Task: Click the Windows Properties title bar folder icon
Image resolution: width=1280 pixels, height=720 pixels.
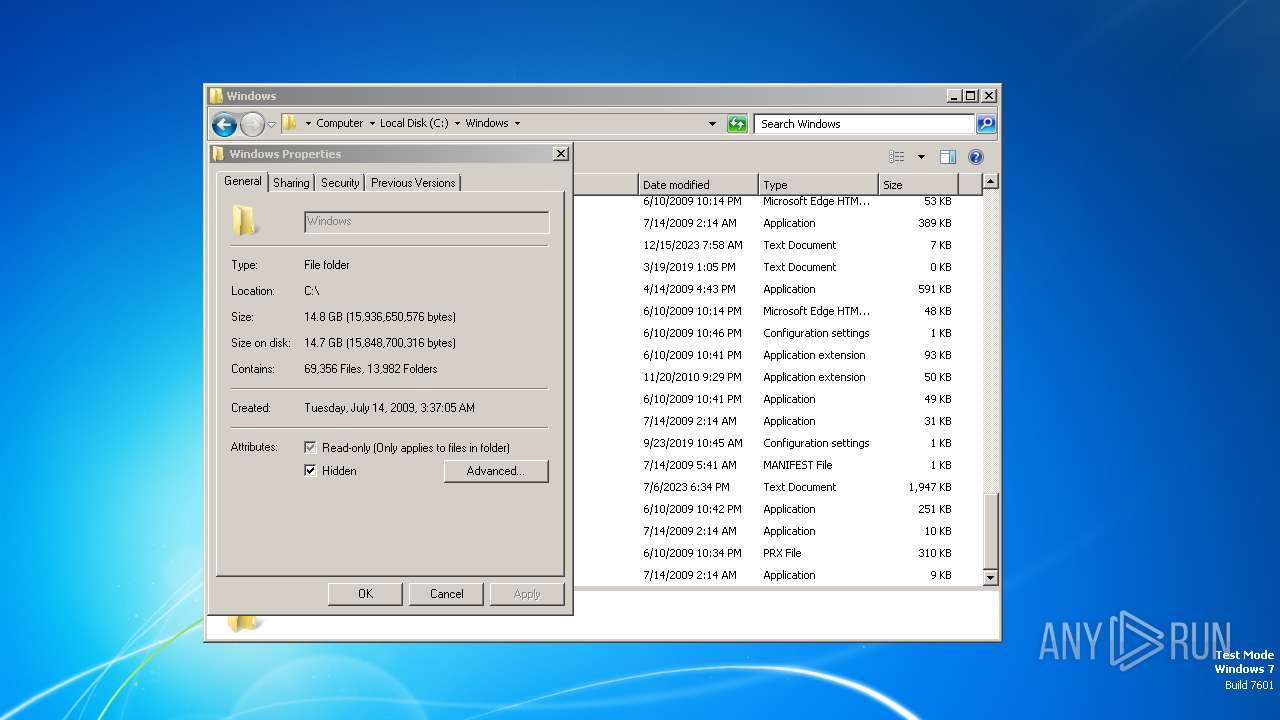Action: (x=219, y=154)
